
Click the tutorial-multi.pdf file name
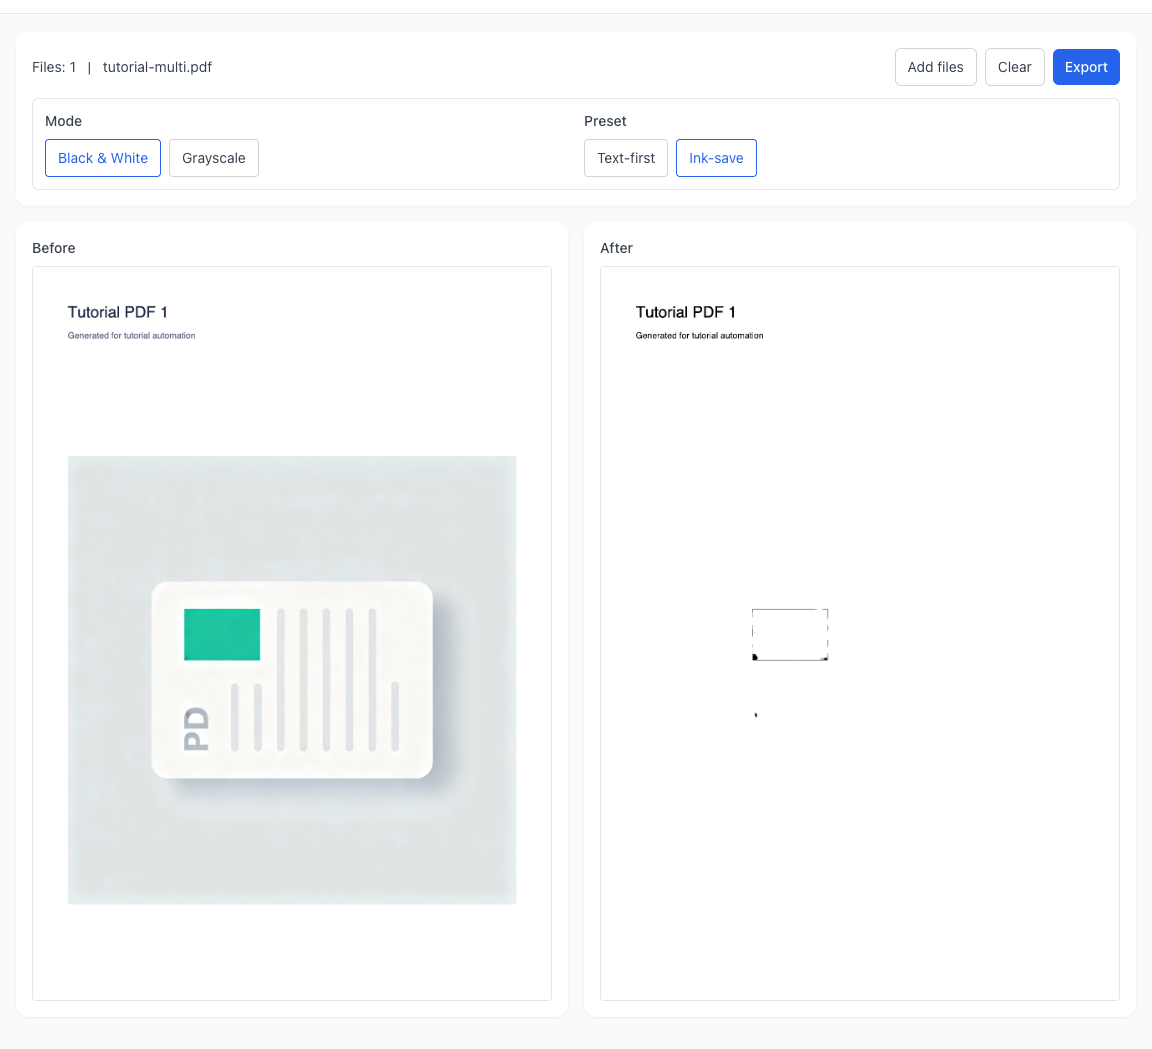point(157,67)
